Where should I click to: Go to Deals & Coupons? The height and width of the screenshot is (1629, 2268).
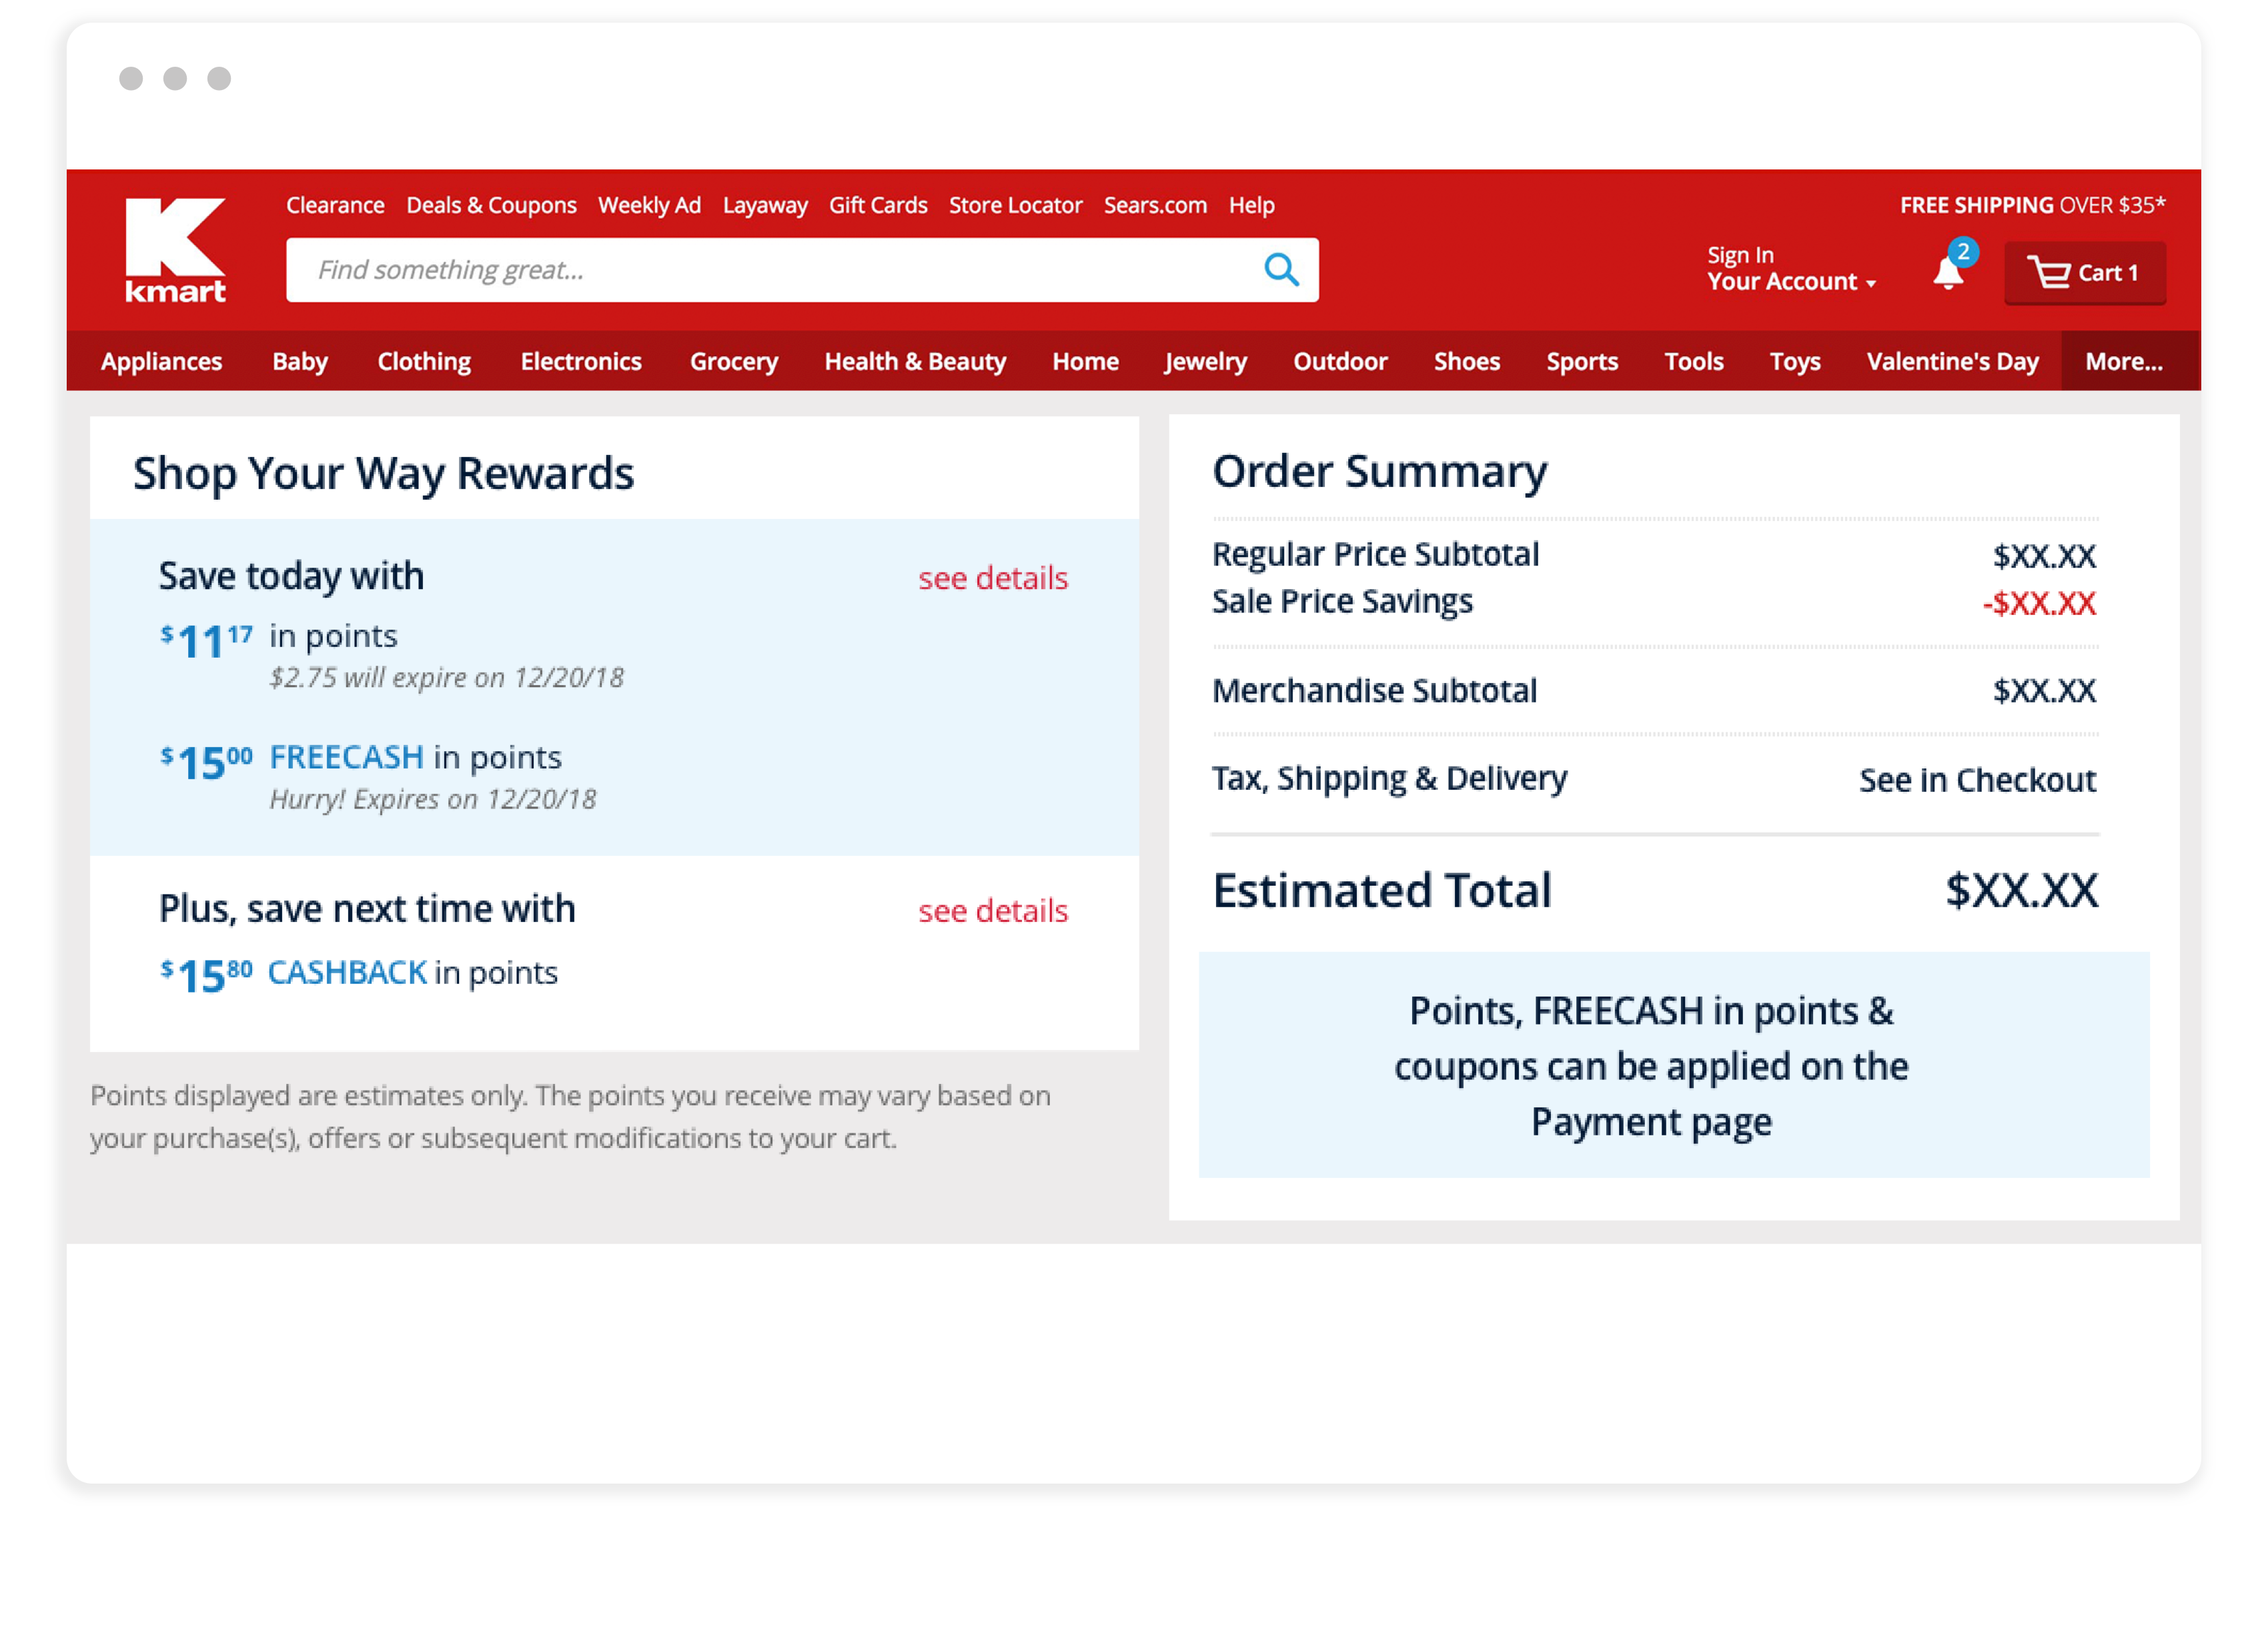[x=491, y=205]
